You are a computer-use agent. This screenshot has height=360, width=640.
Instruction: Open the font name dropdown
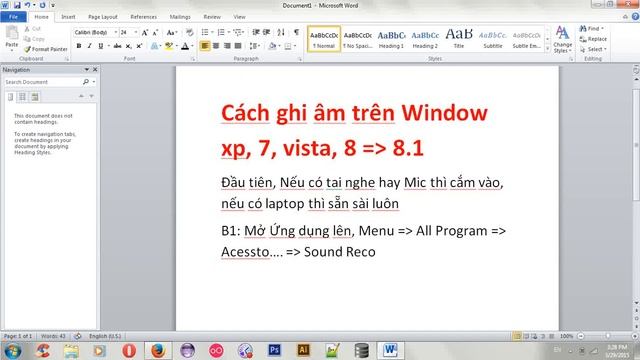116,32
